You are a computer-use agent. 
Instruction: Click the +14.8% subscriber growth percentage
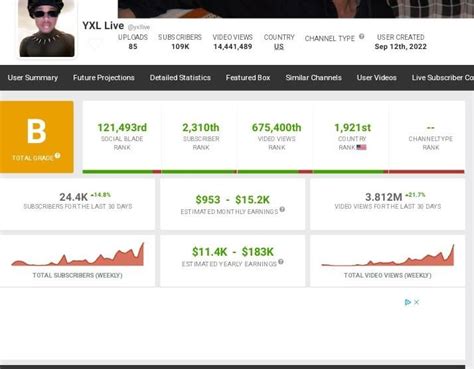coord(101,195)
